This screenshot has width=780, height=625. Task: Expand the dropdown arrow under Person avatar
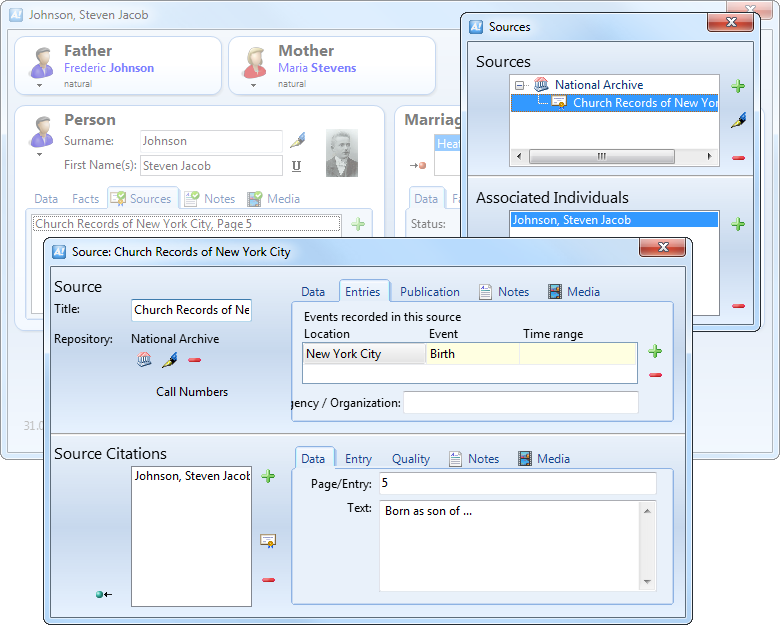tap(40, 155)
